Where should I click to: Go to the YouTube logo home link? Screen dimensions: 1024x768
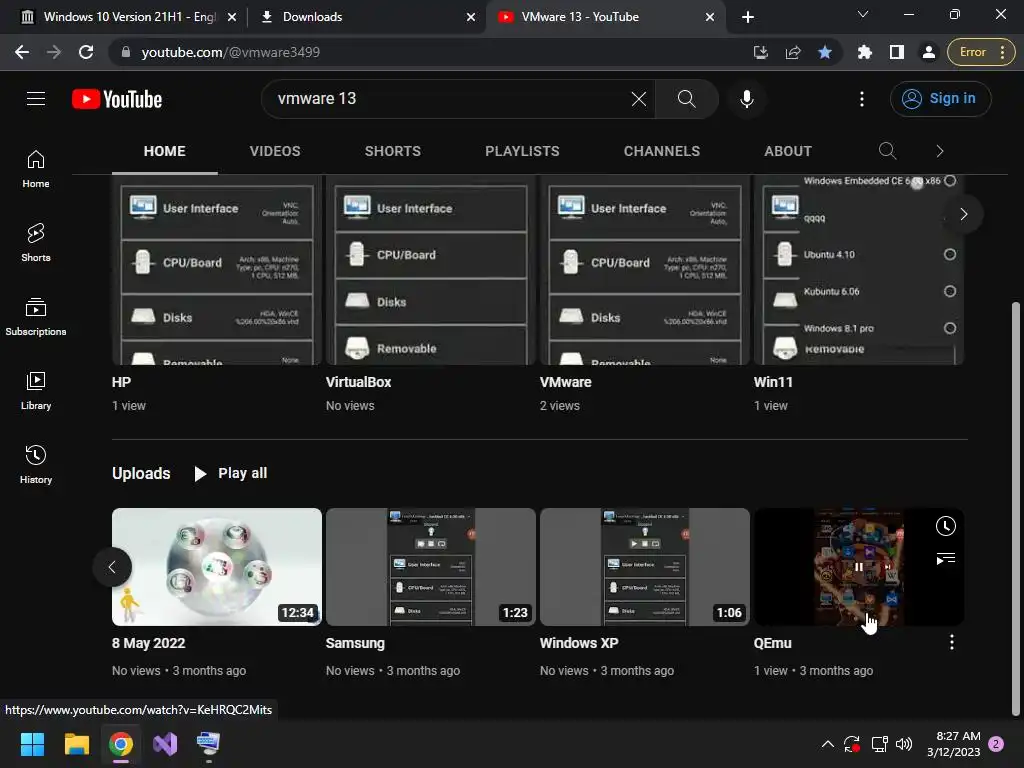pos(117,99)
